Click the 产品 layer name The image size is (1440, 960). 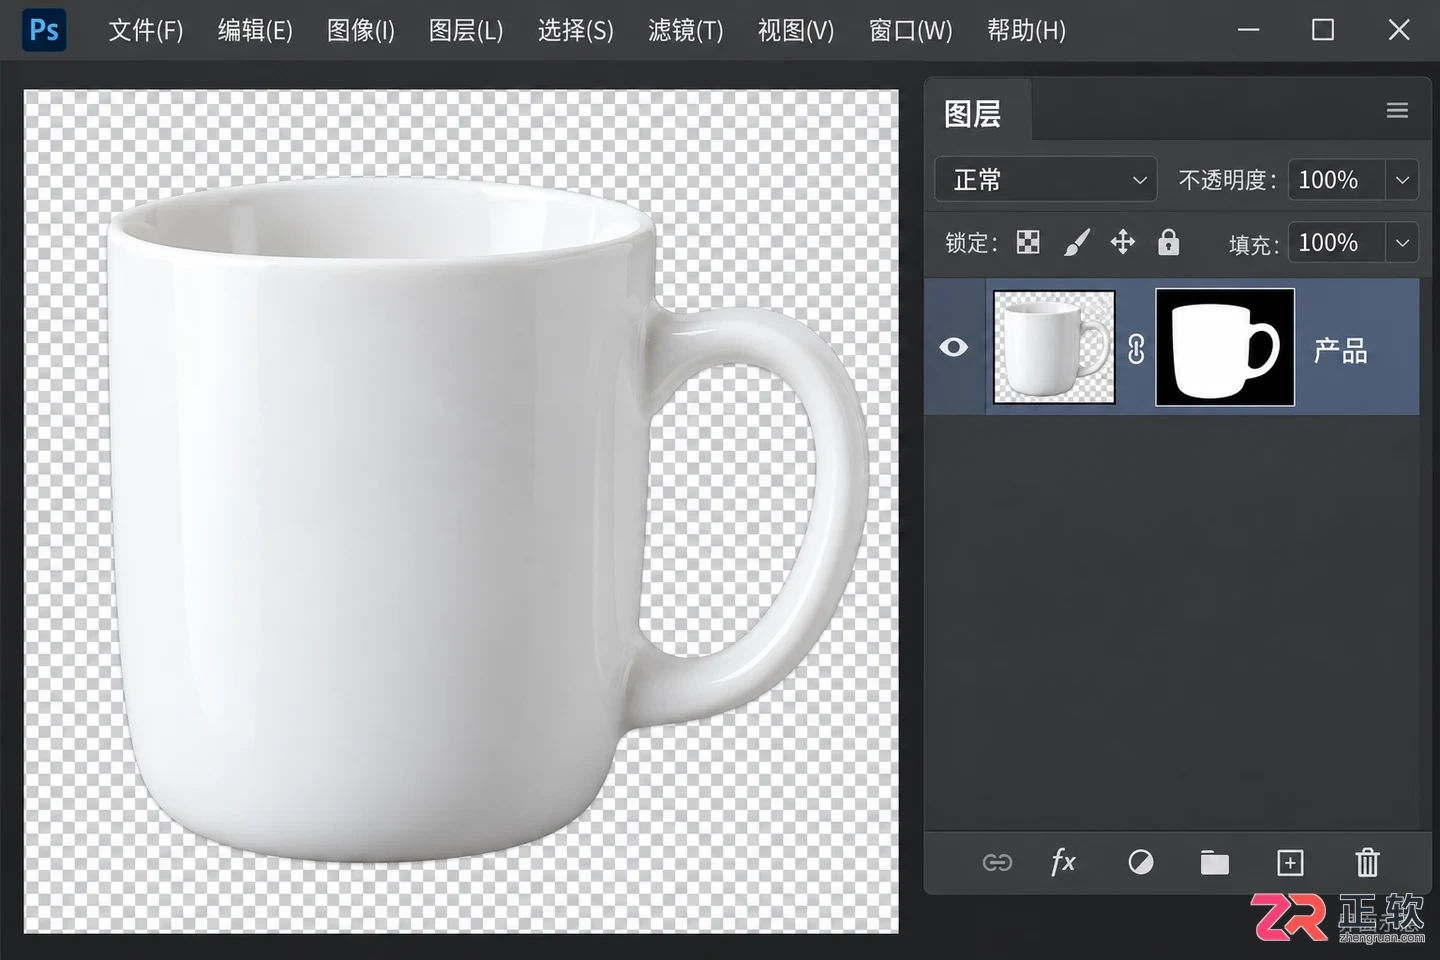click(x=1341, y=350)
